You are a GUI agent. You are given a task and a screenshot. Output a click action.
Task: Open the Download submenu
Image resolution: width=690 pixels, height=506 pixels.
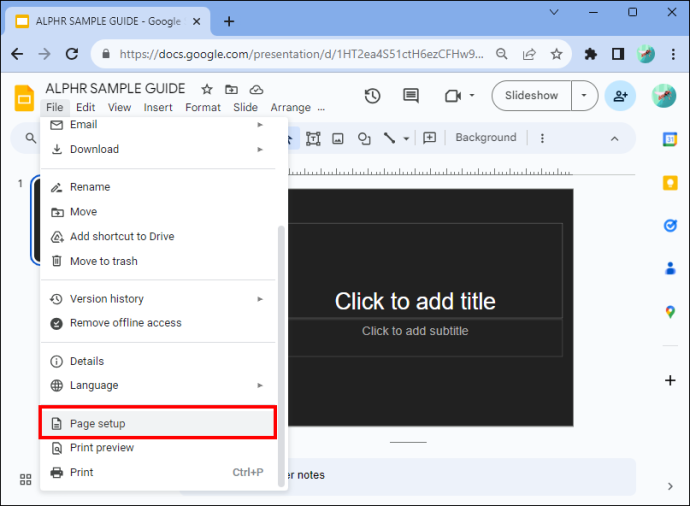[158, 149]
